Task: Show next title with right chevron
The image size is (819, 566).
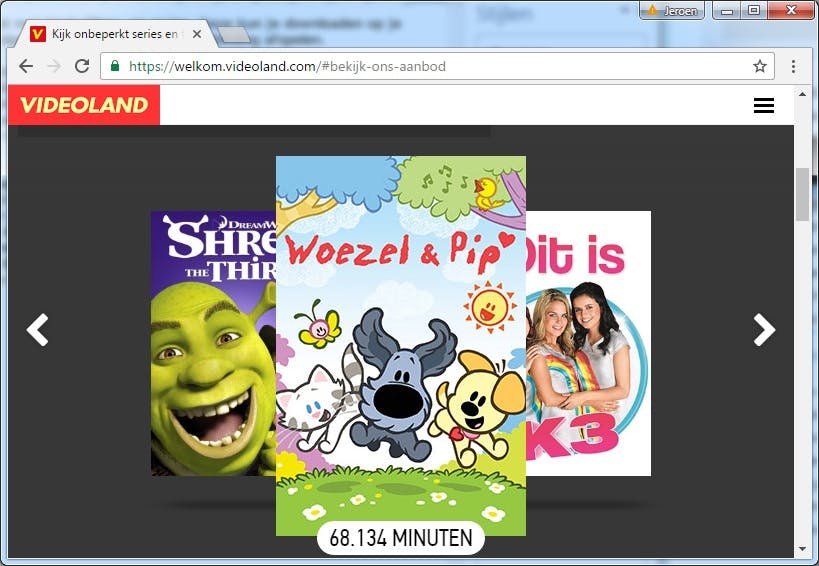Action: tap(764, 329)
